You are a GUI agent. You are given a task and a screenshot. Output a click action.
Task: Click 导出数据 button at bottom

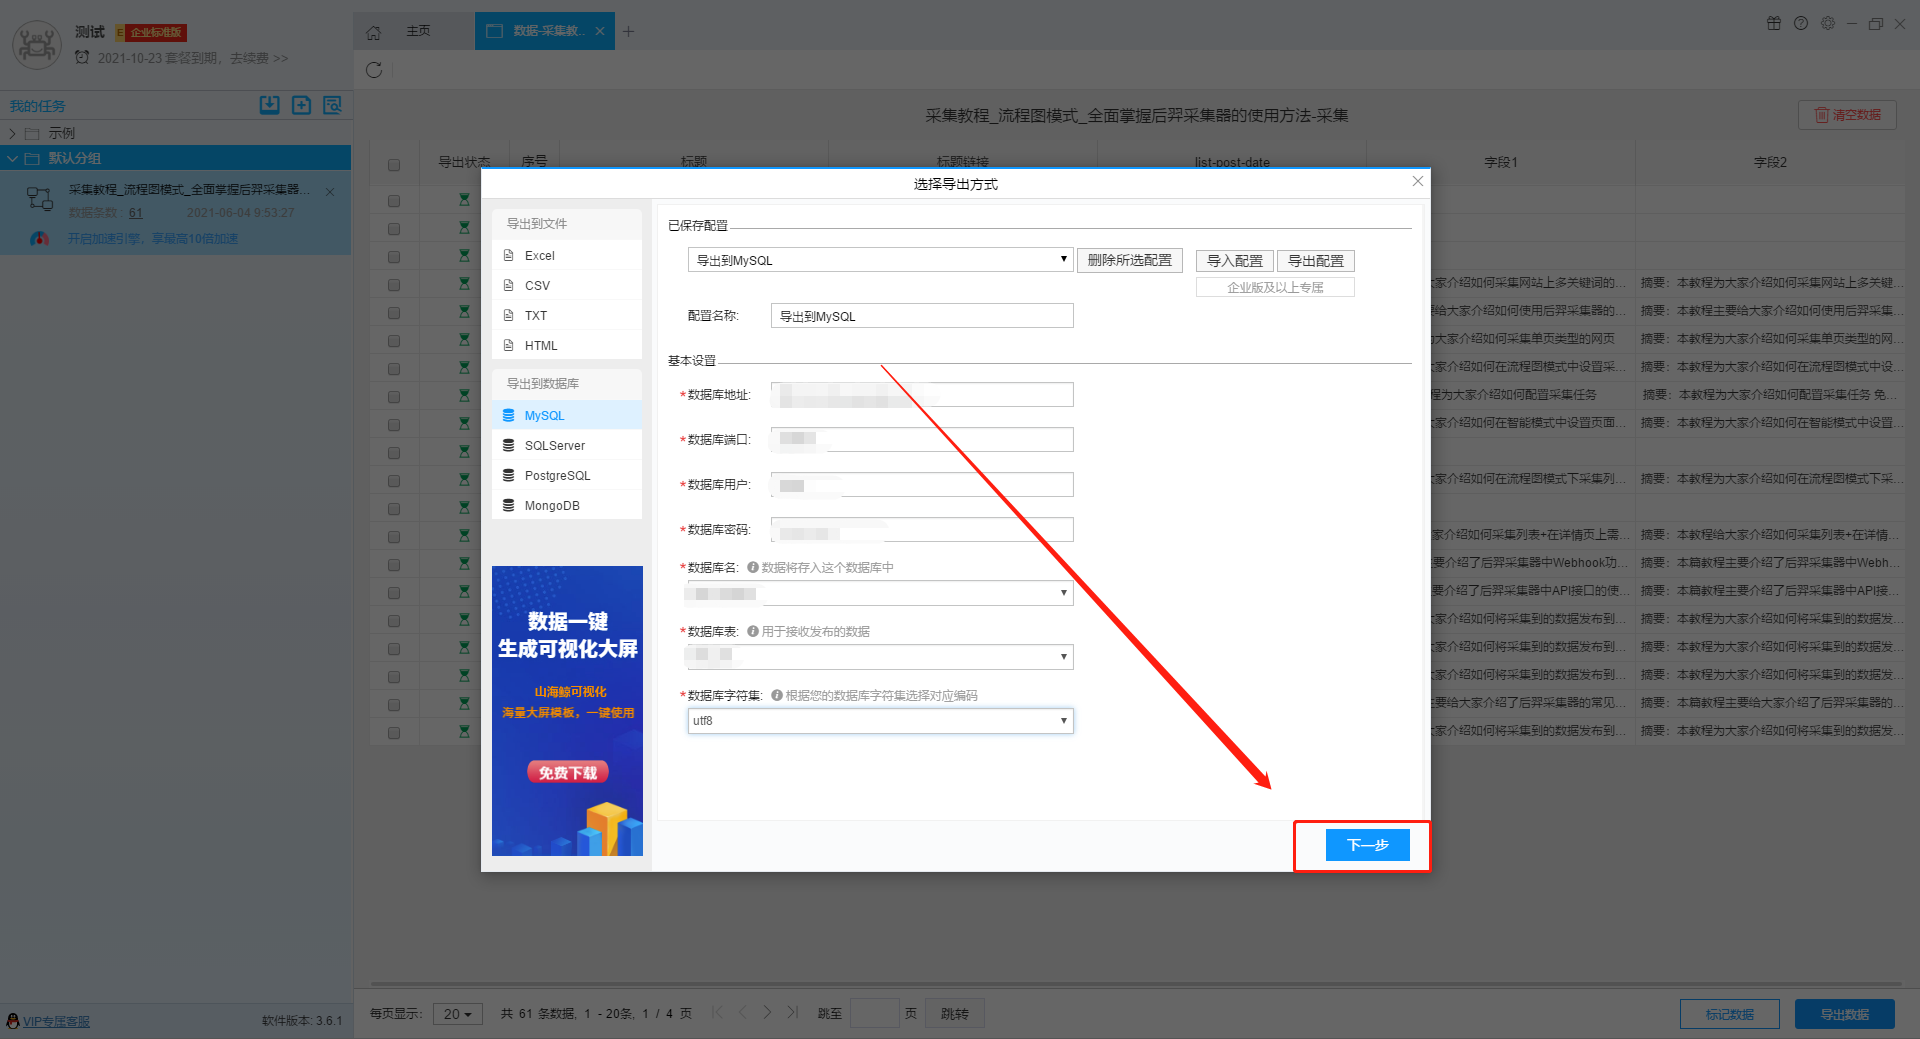[1844, 1014]
